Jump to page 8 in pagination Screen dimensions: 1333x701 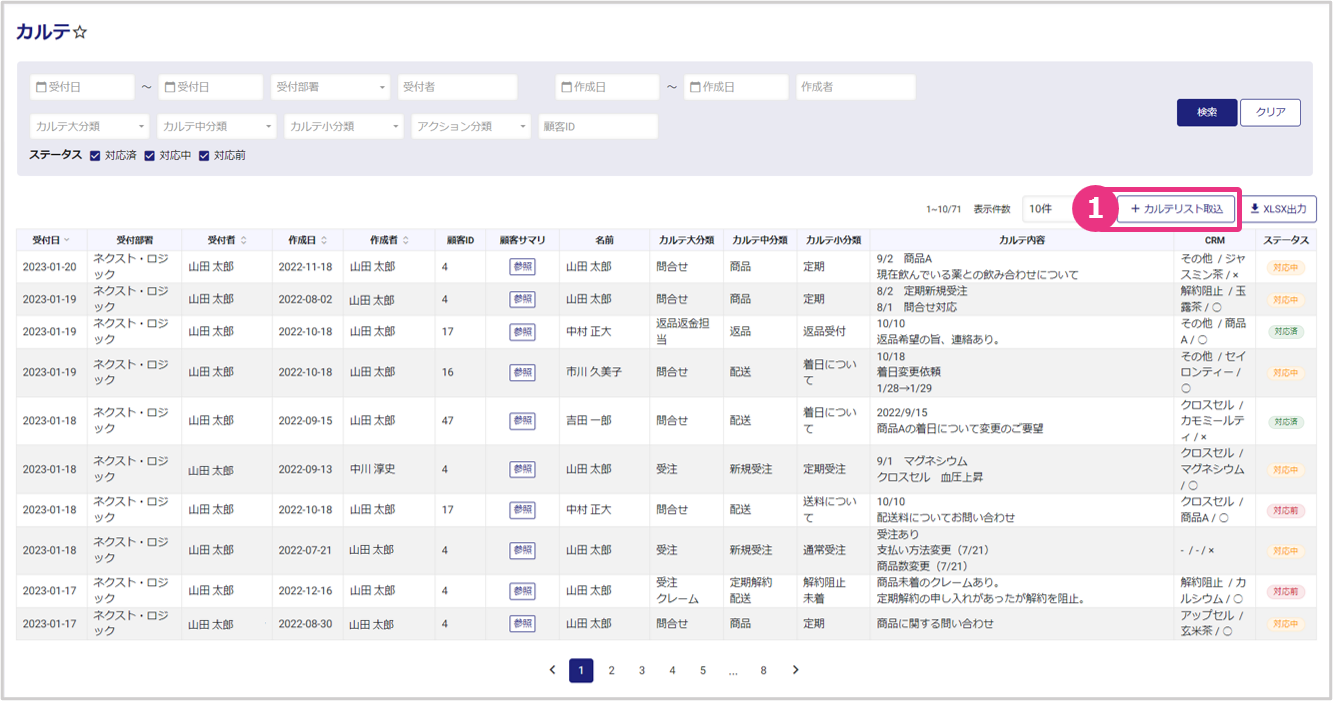(763, 670)
